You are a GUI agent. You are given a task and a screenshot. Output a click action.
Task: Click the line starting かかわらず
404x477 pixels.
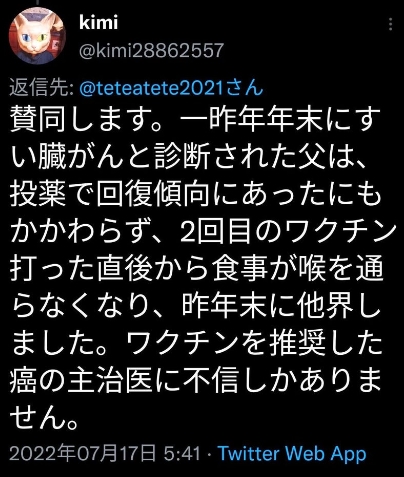coord(204,231)
